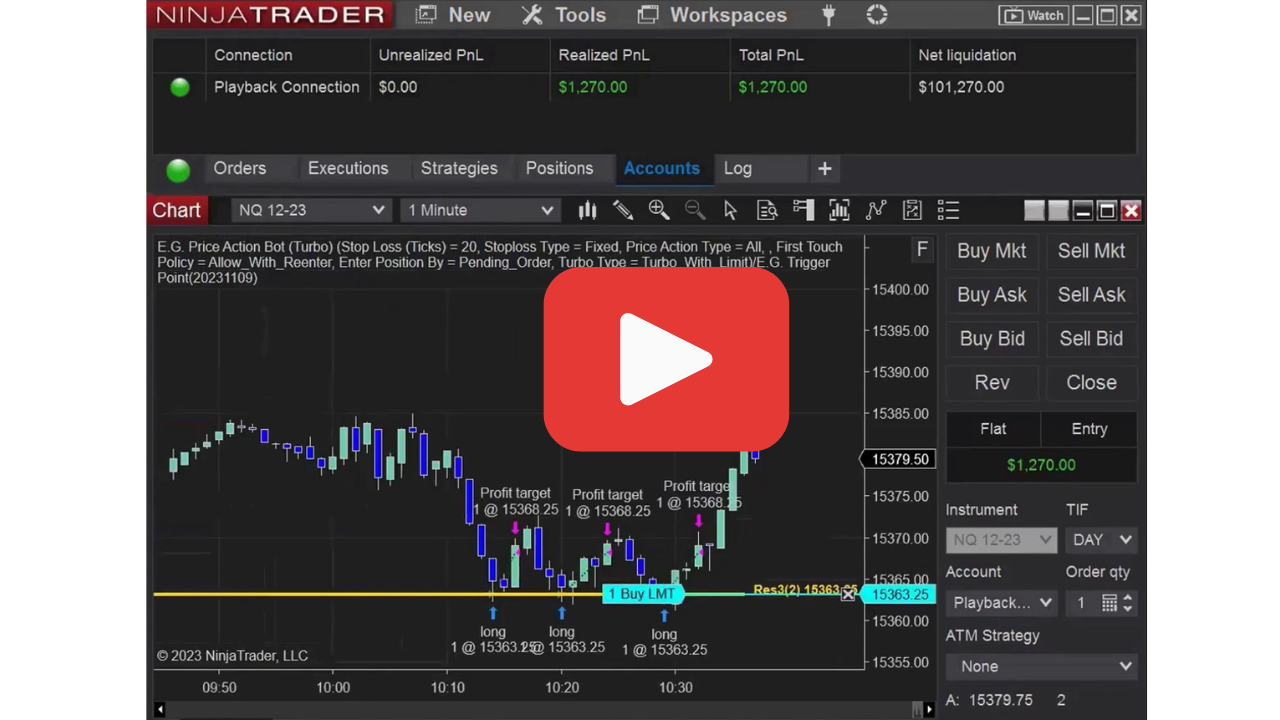Click the Order qty input field
This screenshot has height=720, width=1280.
click(1082, 603)
